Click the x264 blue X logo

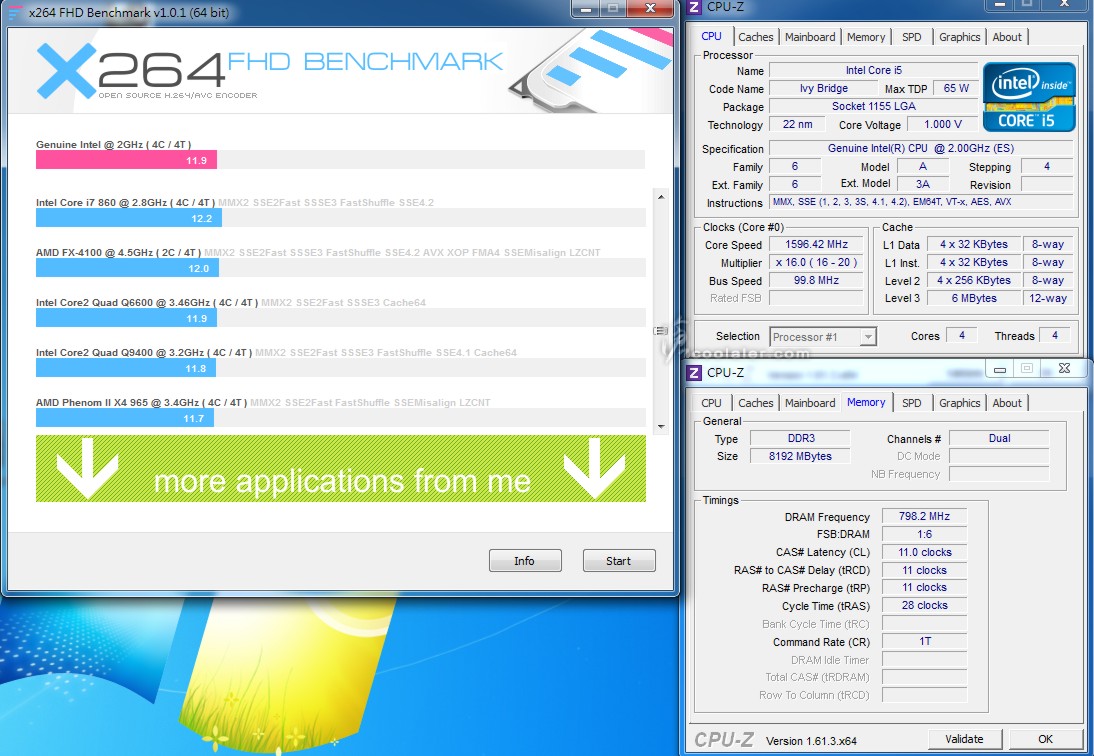[x=66, y=70]
